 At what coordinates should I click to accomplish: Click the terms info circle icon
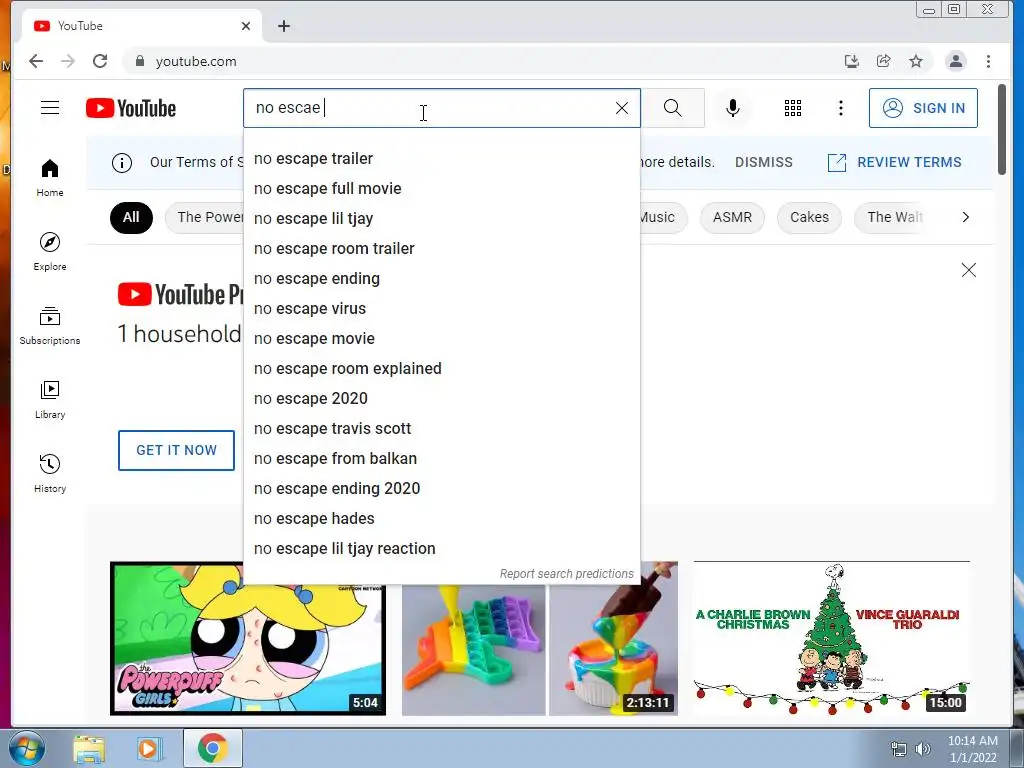[121, 163]
